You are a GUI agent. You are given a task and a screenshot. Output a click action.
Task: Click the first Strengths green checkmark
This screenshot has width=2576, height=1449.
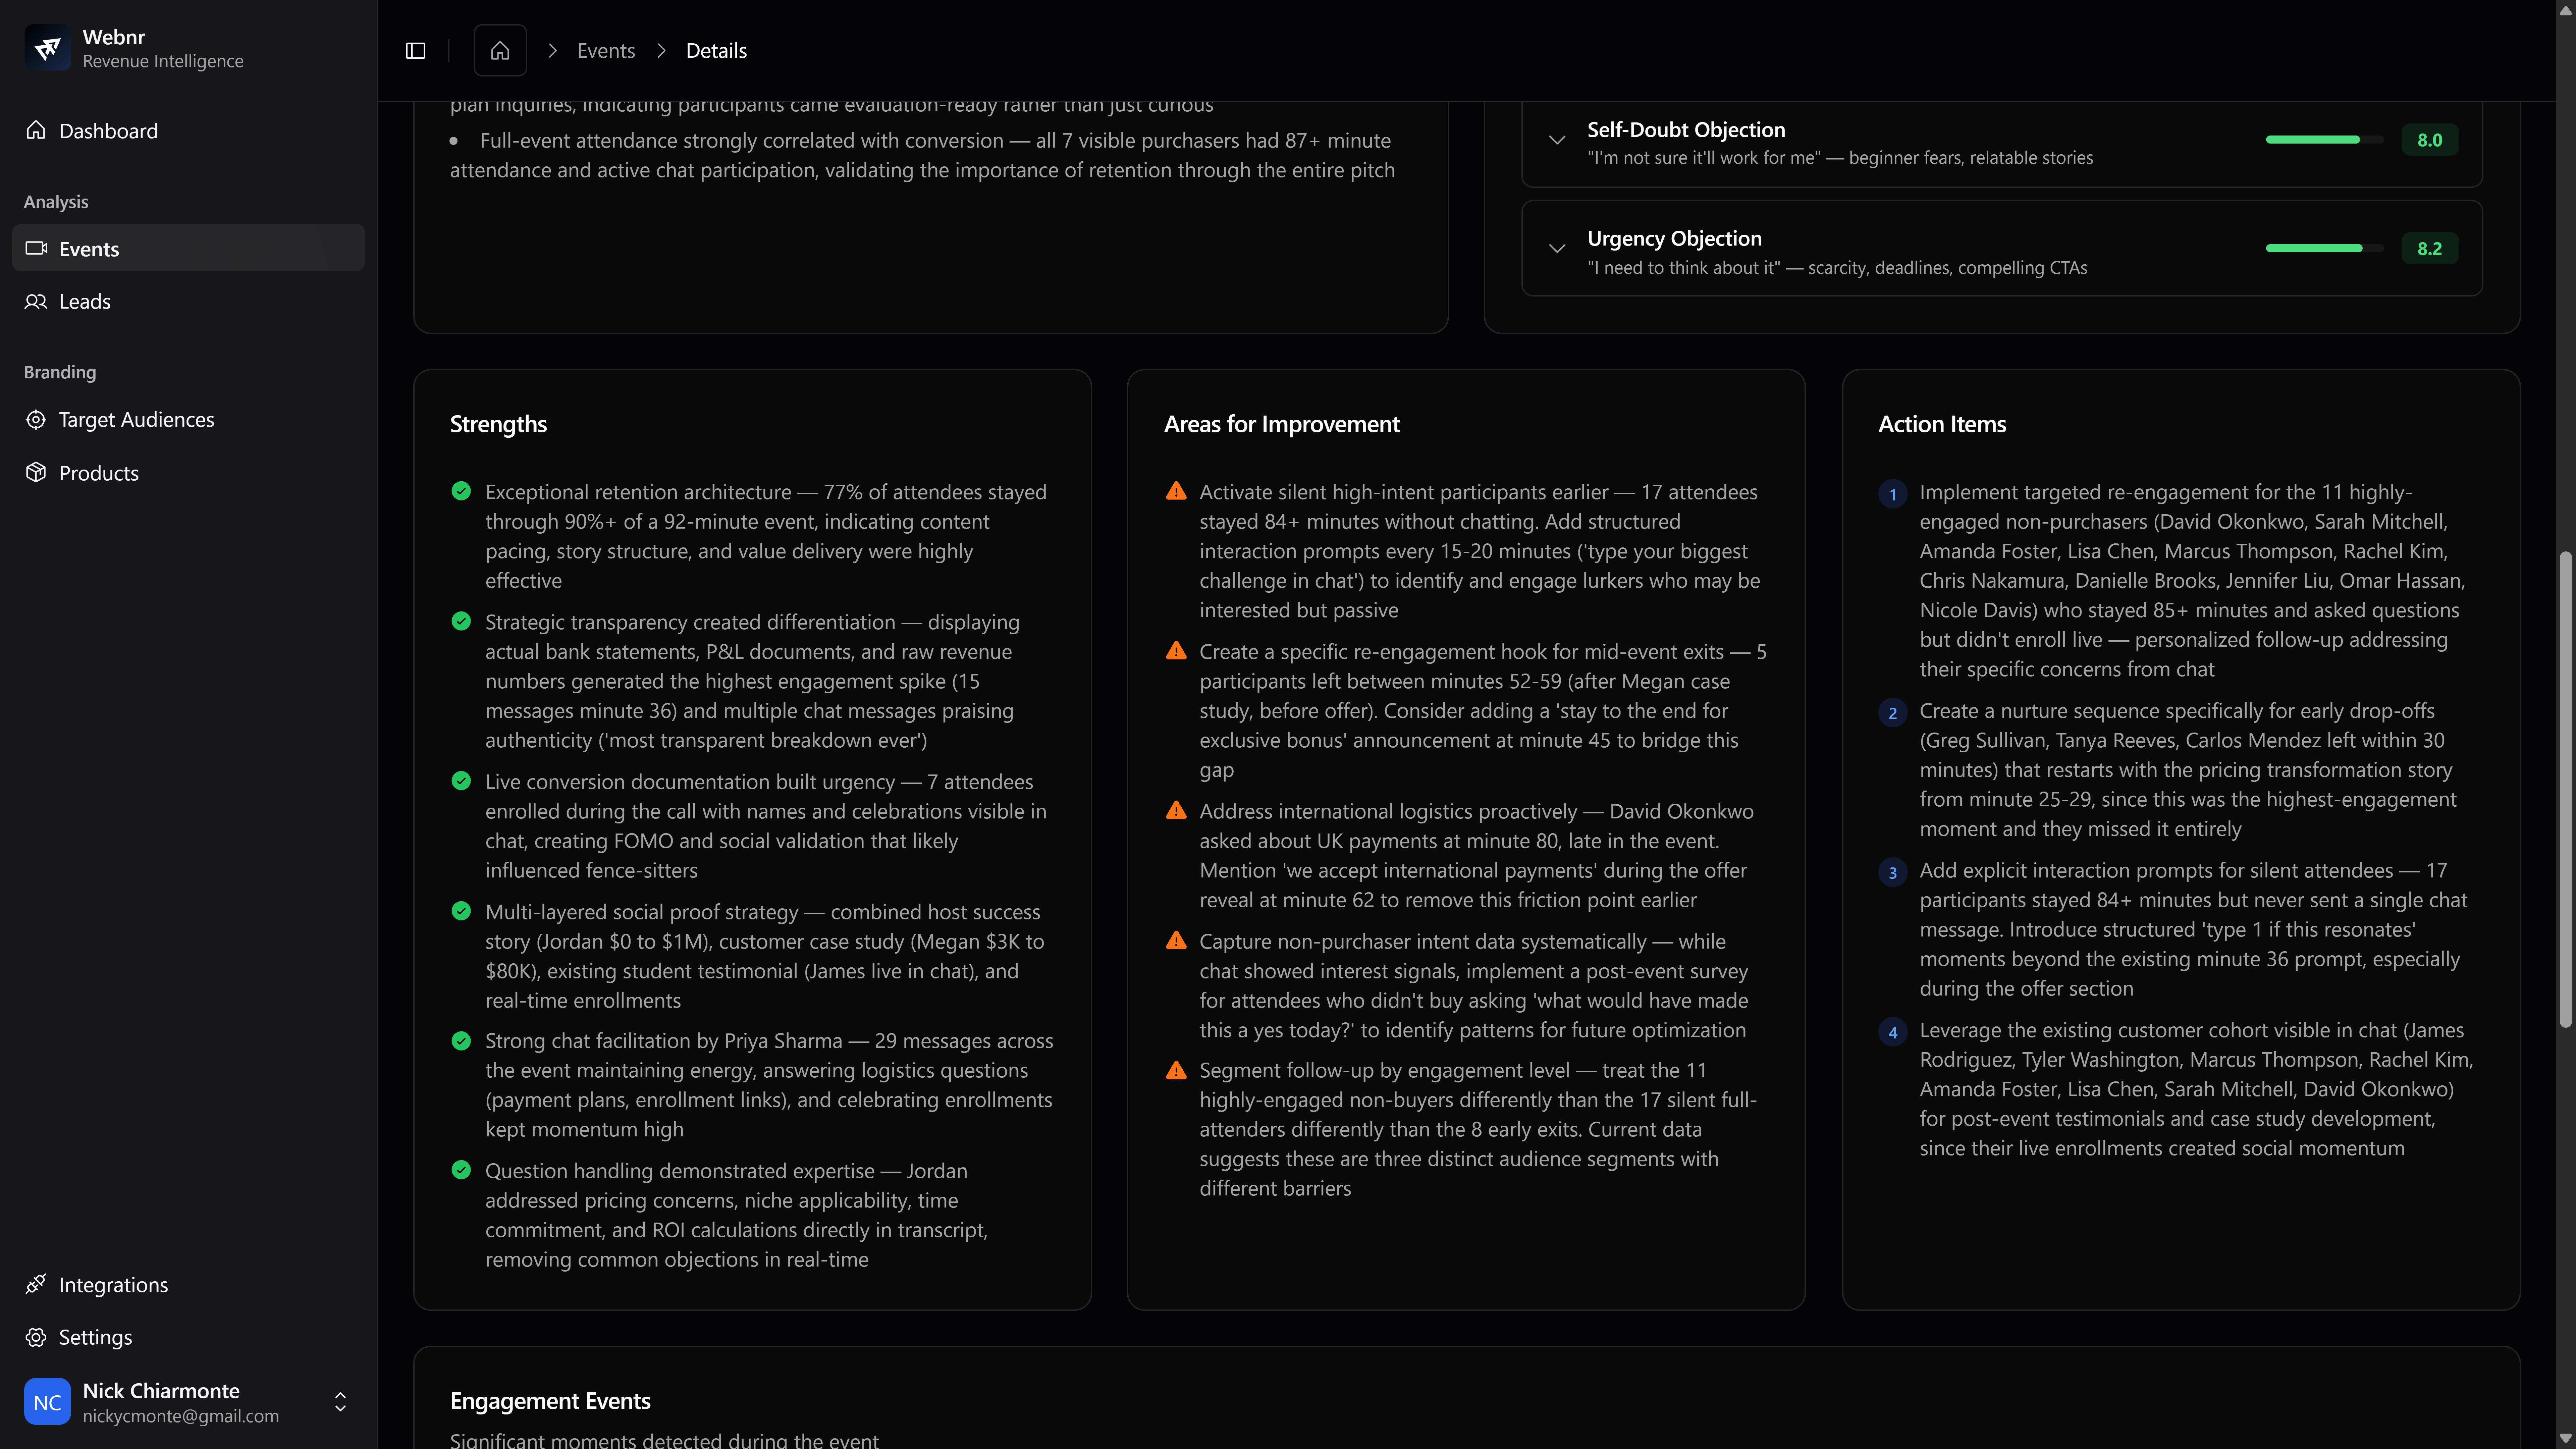click(461, 491)
